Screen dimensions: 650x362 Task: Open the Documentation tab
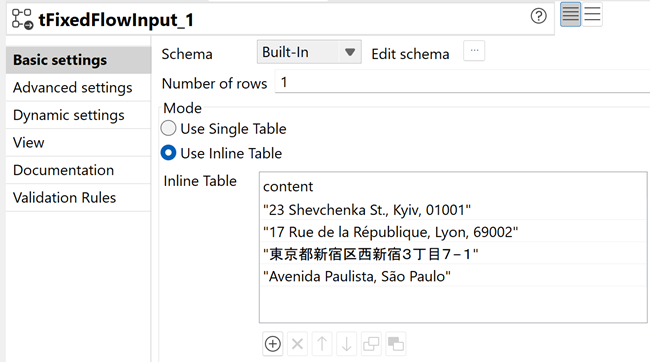click(x=78, y=170)
